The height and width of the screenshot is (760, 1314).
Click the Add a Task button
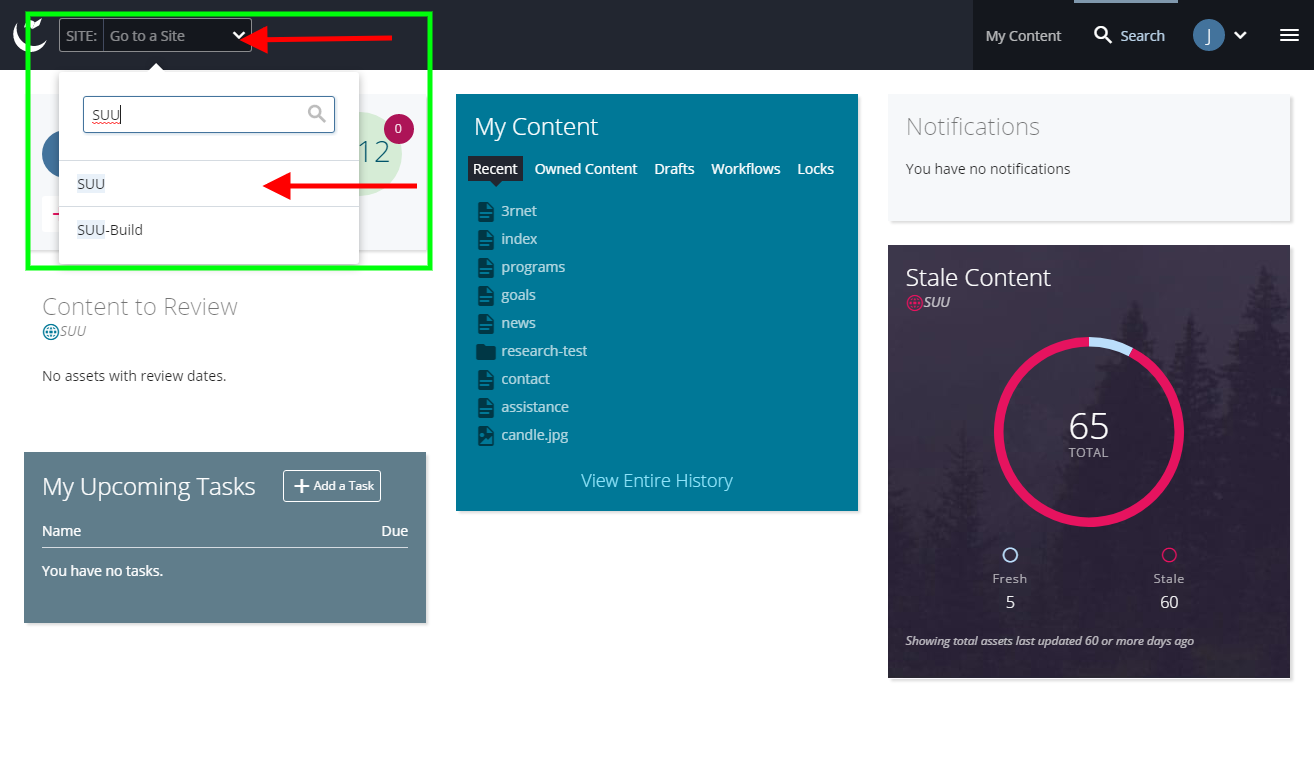(x=332, y=486)
